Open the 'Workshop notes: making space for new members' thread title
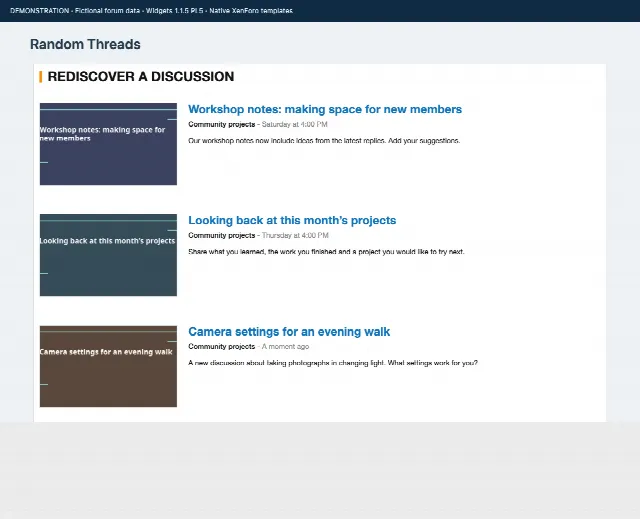Screen dimensions: 640x519 [325, 109]
